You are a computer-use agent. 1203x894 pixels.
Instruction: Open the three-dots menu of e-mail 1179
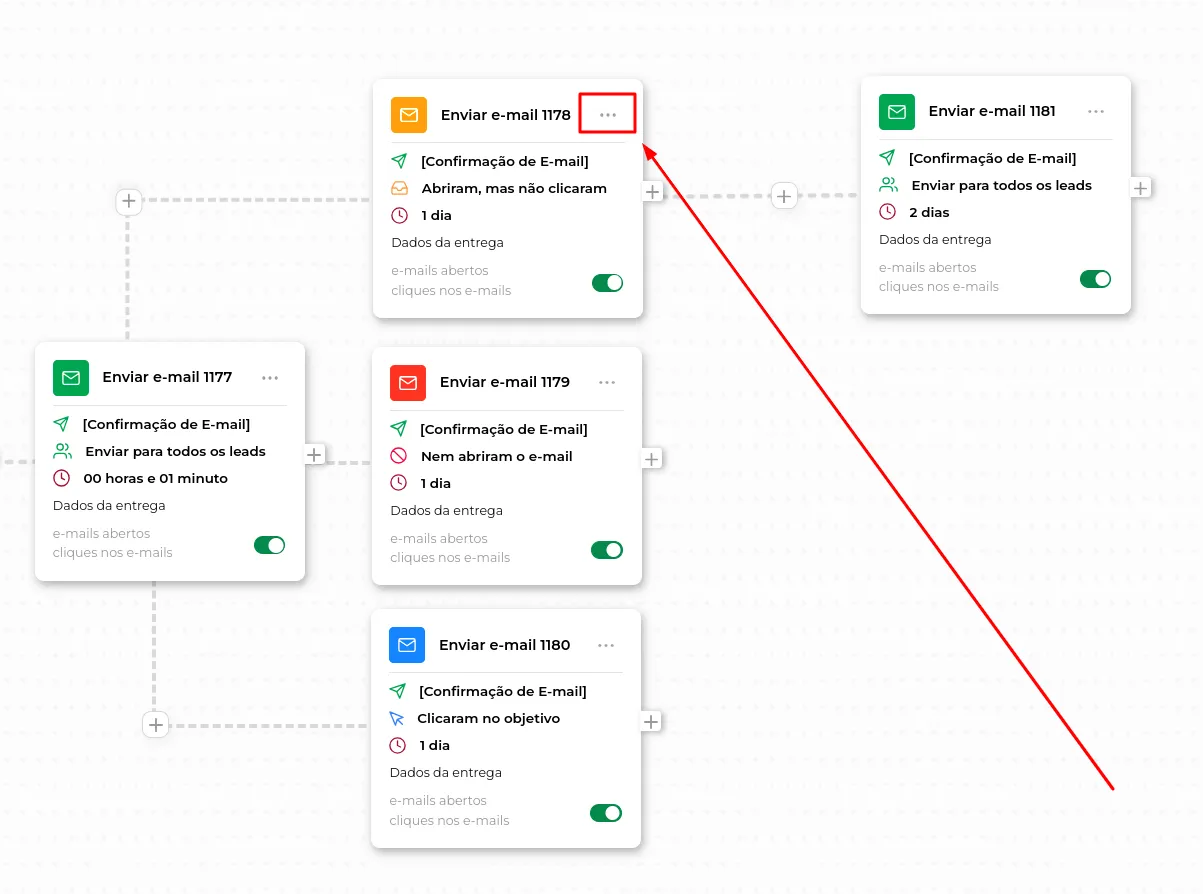pos(607,382)
